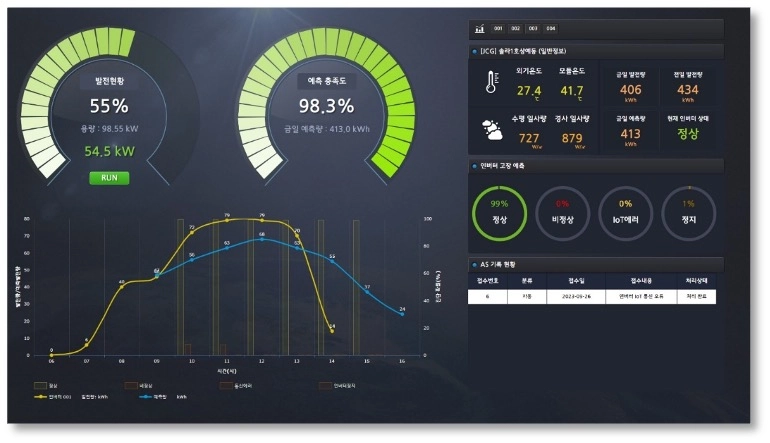Click the blue forecast point labeled 37
Screen dimensions: 770x443
(x=367, y=292)
